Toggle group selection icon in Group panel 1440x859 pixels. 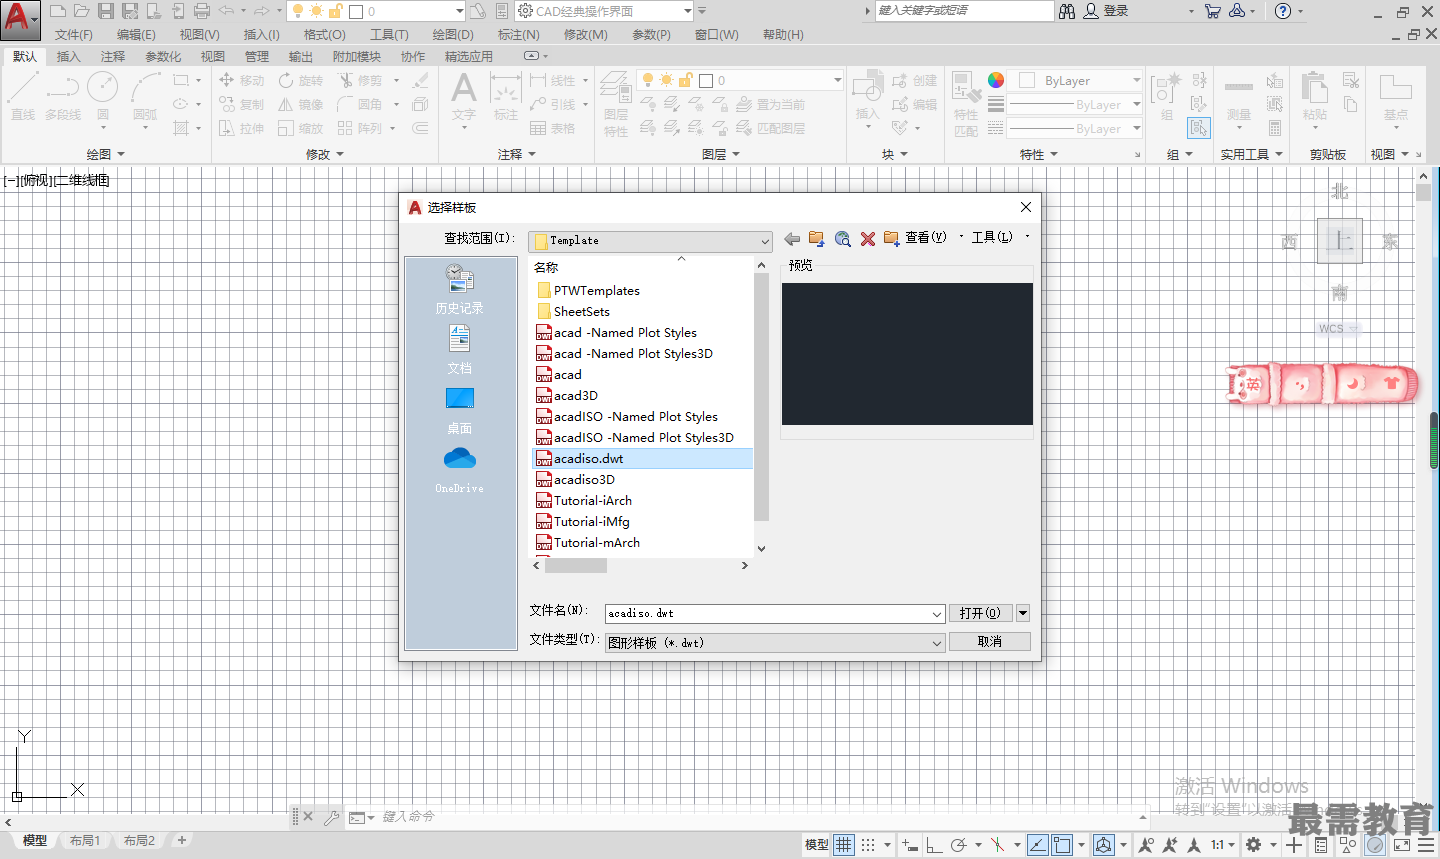(x=1199, y=128)
